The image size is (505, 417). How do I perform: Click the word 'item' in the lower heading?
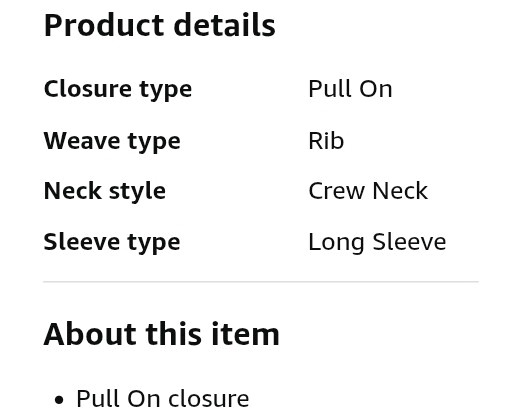tap(245, 334)
